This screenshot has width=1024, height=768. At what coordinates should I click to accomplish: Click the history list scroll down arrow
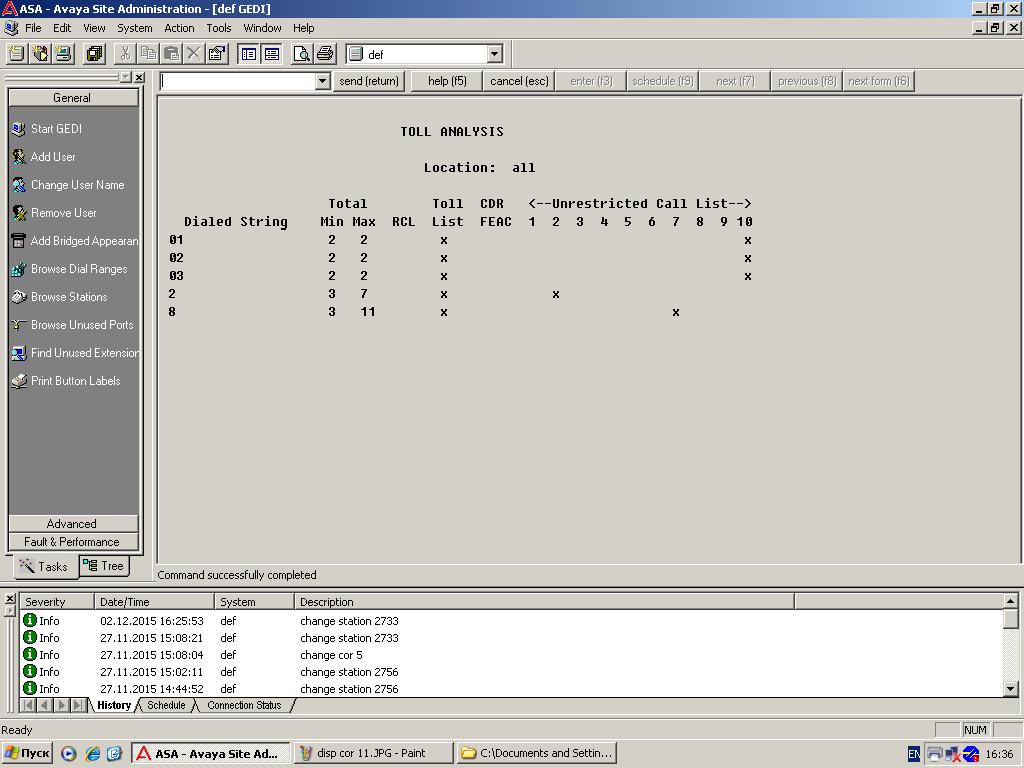pos(1010,688)
